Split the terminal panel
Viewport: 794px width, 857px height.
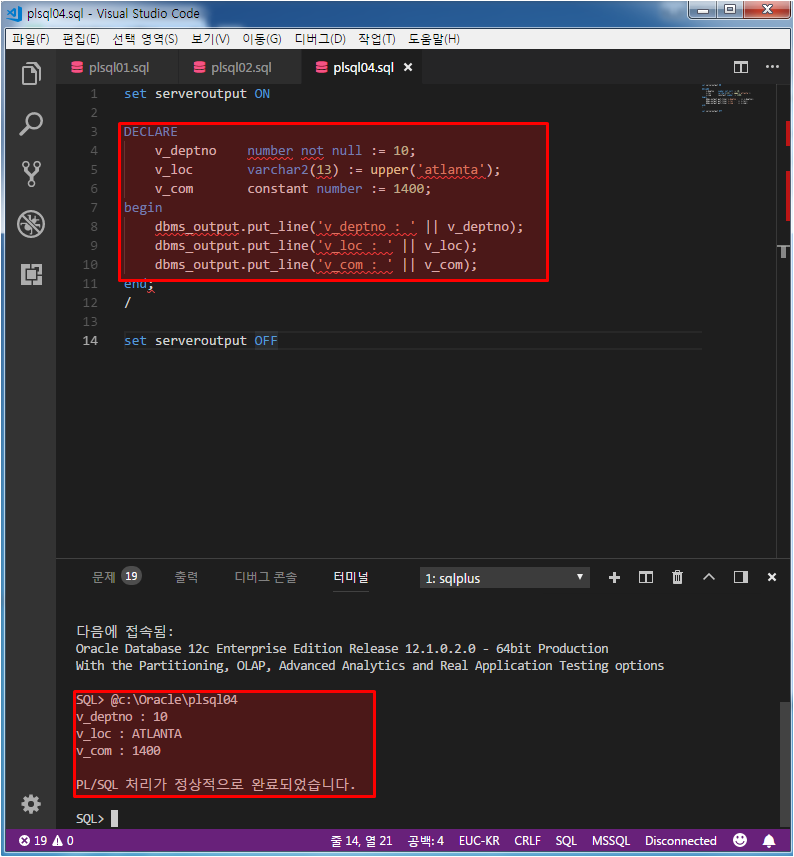coord(645,578)
